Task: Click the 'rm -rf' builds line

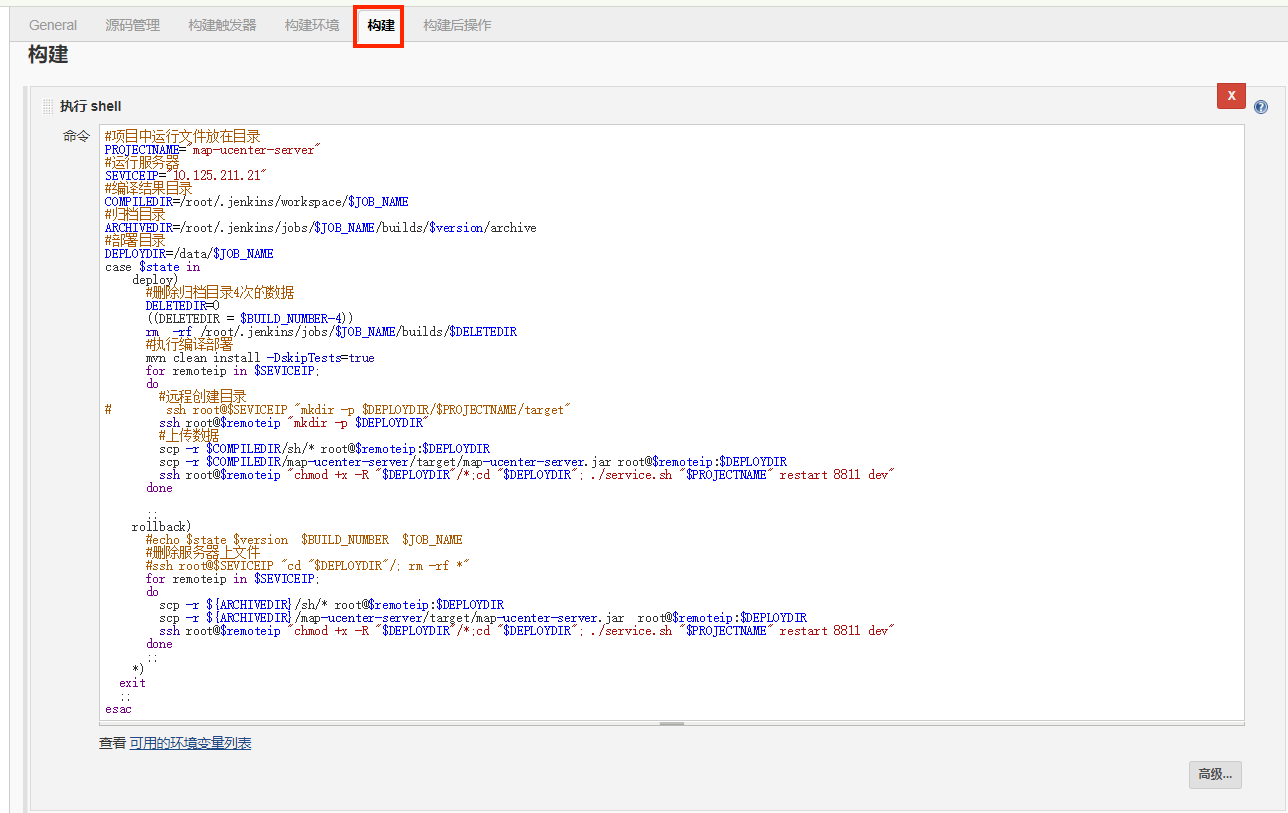Action: coord(331,332)
